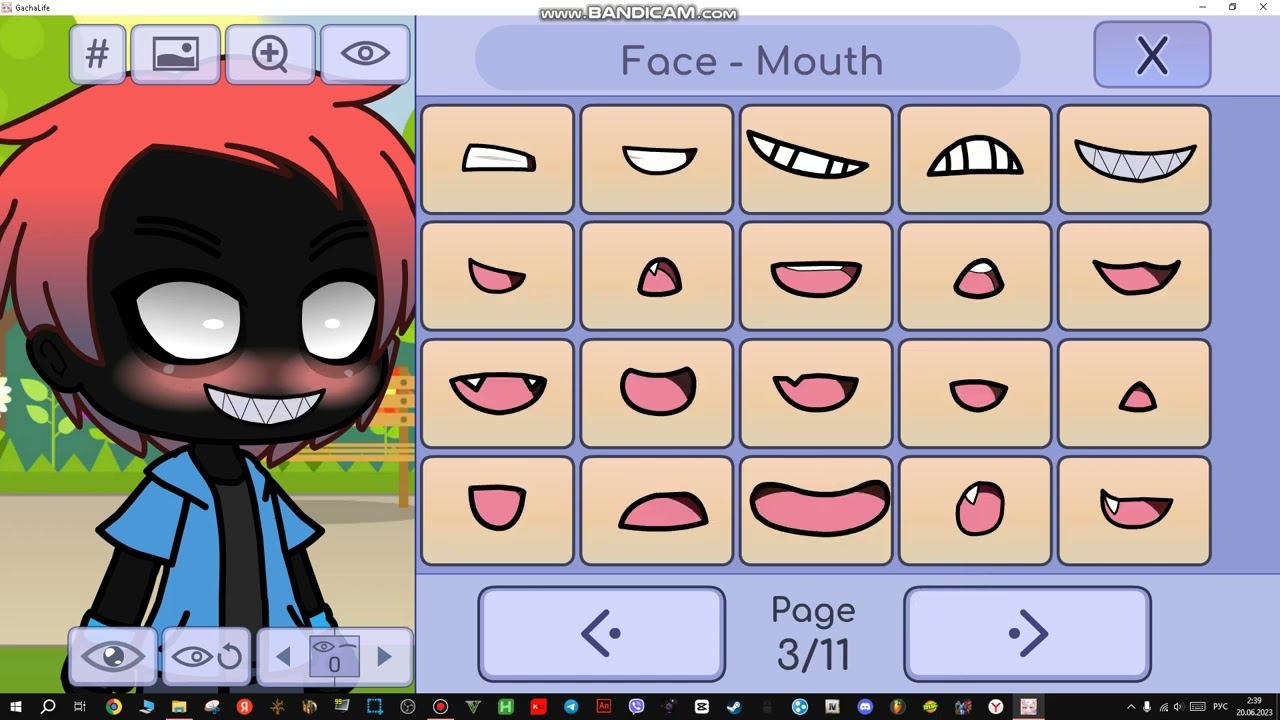Switch the РУС input language indicator
Viewport: 1280px width, 720px height.
[x=1220, y=707]
